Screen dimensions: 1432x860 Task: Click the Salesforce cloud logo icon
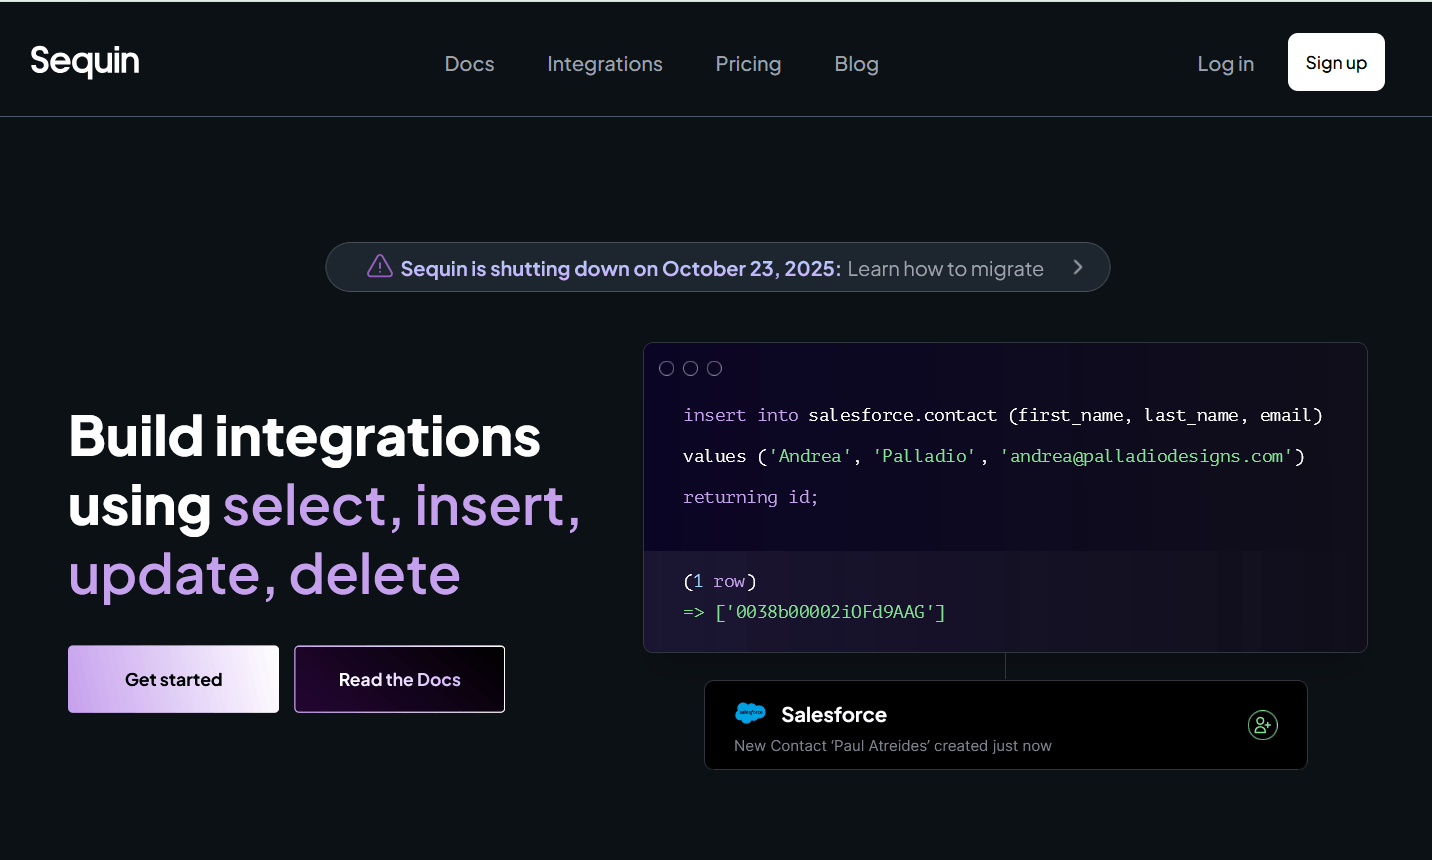click(x=750, y=713)
